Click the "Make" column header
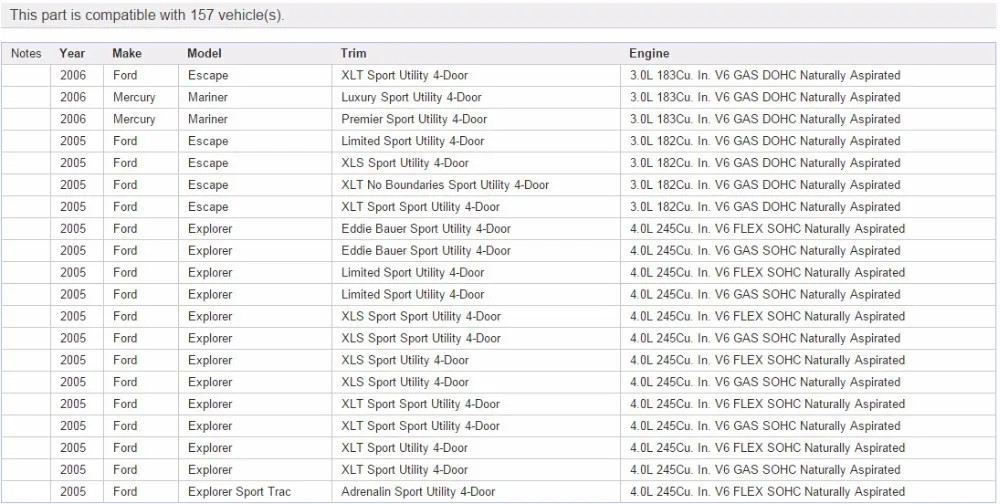Image resolution: width=1000 pixels, height=504 pixels. (127, 54)
